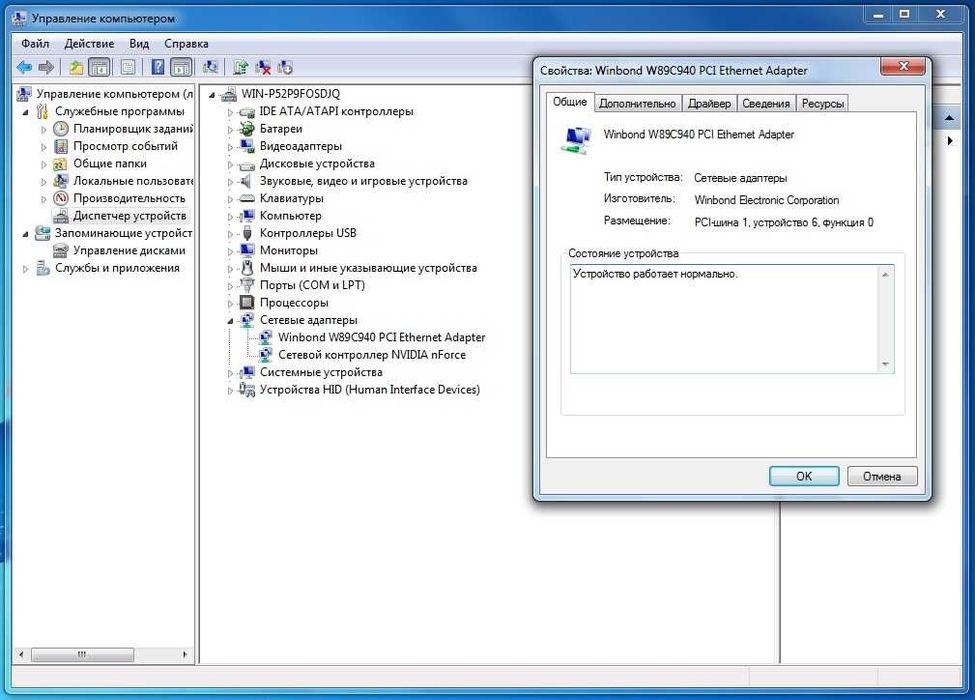Select the WIN-P52P9FOSDJQ computer root node
Image resolution: width=975 pixels, height=700 pixels.
coord(290,94)
